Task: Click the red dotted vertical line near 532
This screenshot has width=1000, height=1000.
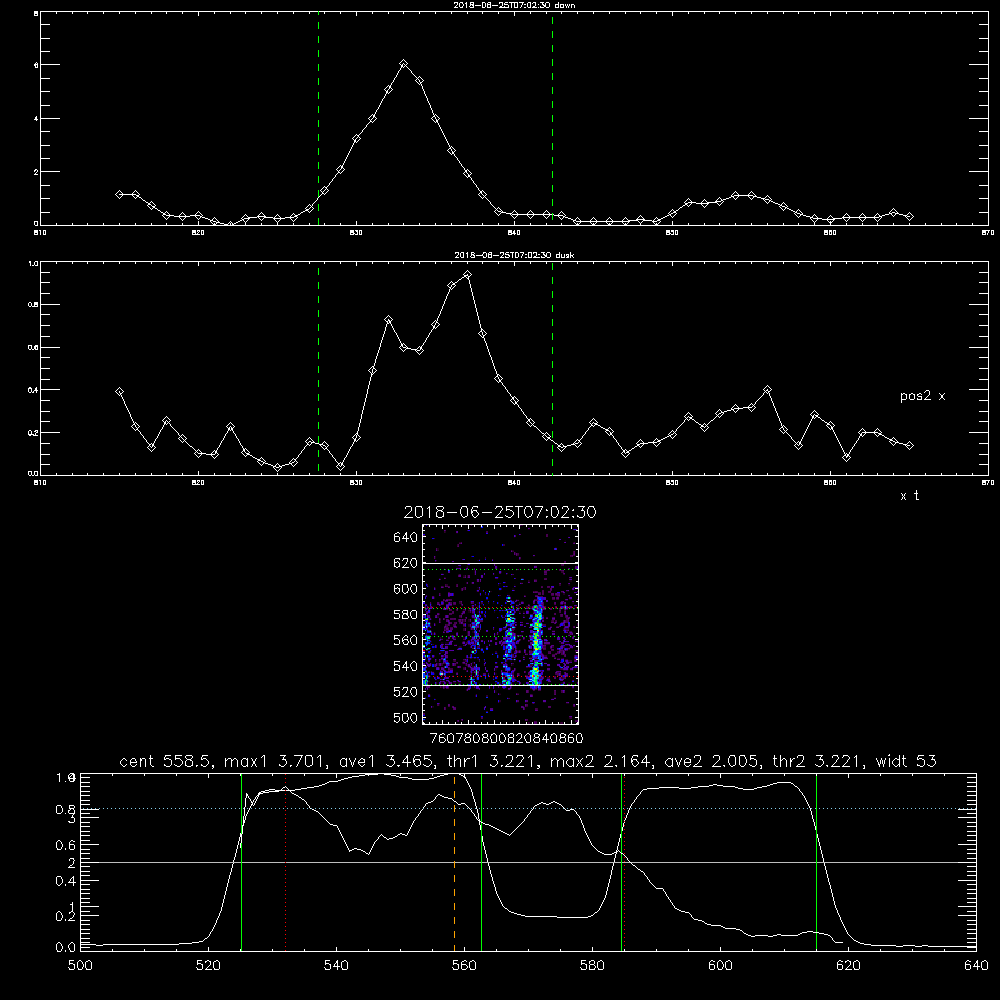Action: coord(285,862)
